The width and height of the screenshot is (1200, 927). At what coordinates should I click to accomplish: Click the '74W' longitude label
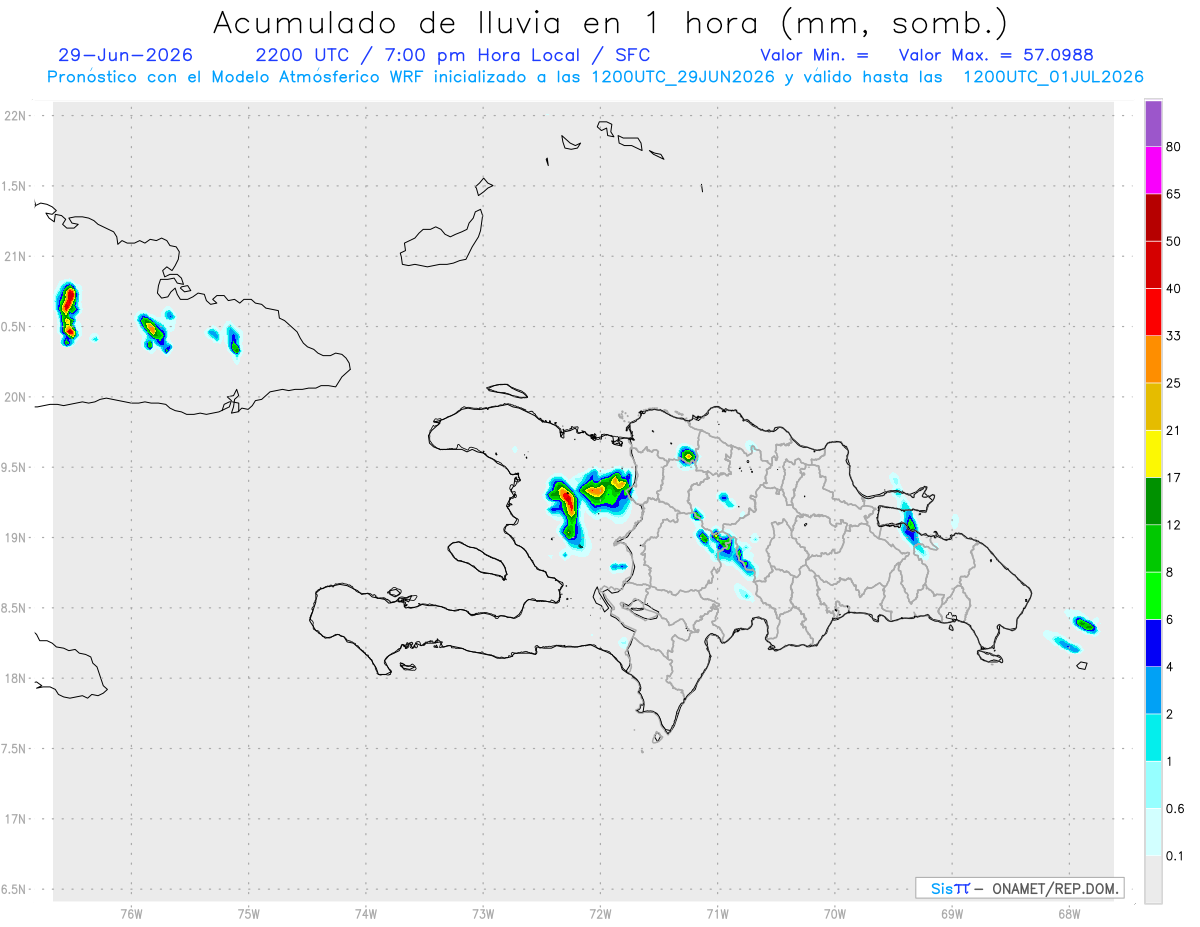(x=366, y=913)
